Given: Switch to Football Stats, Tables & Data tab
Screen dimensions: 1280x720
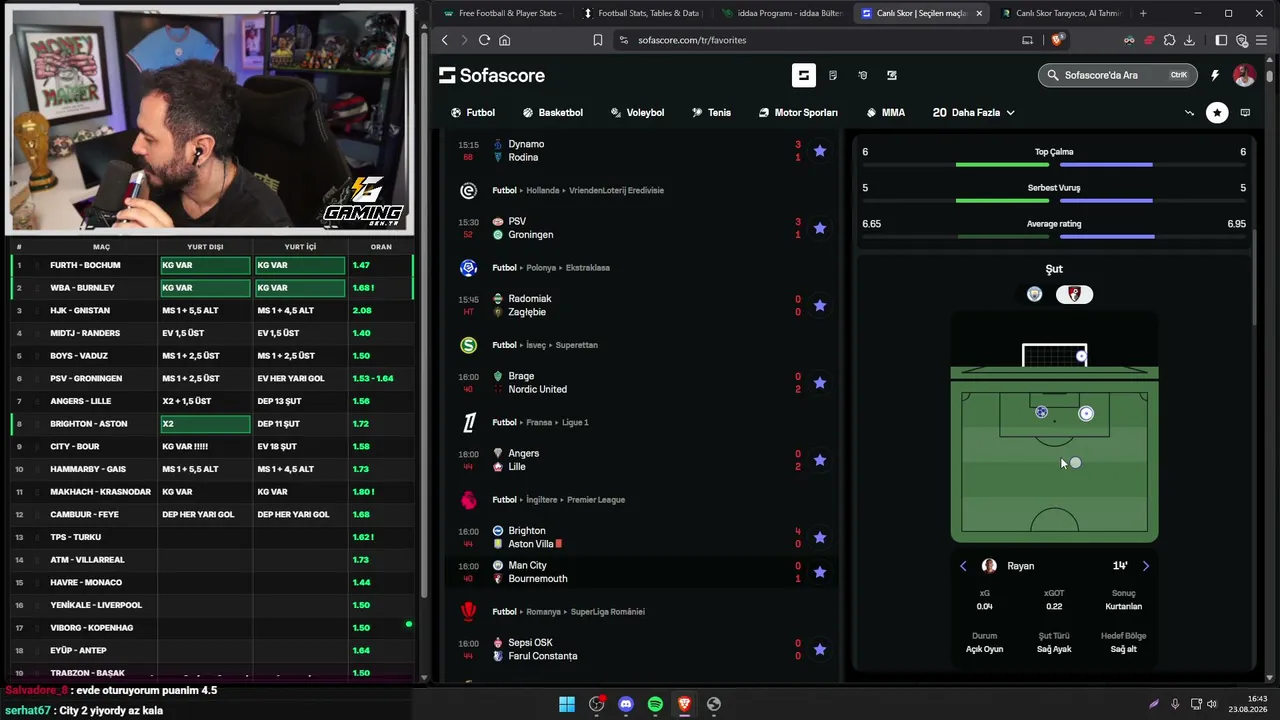Looking at the screenshot, I should coord(641,13).
